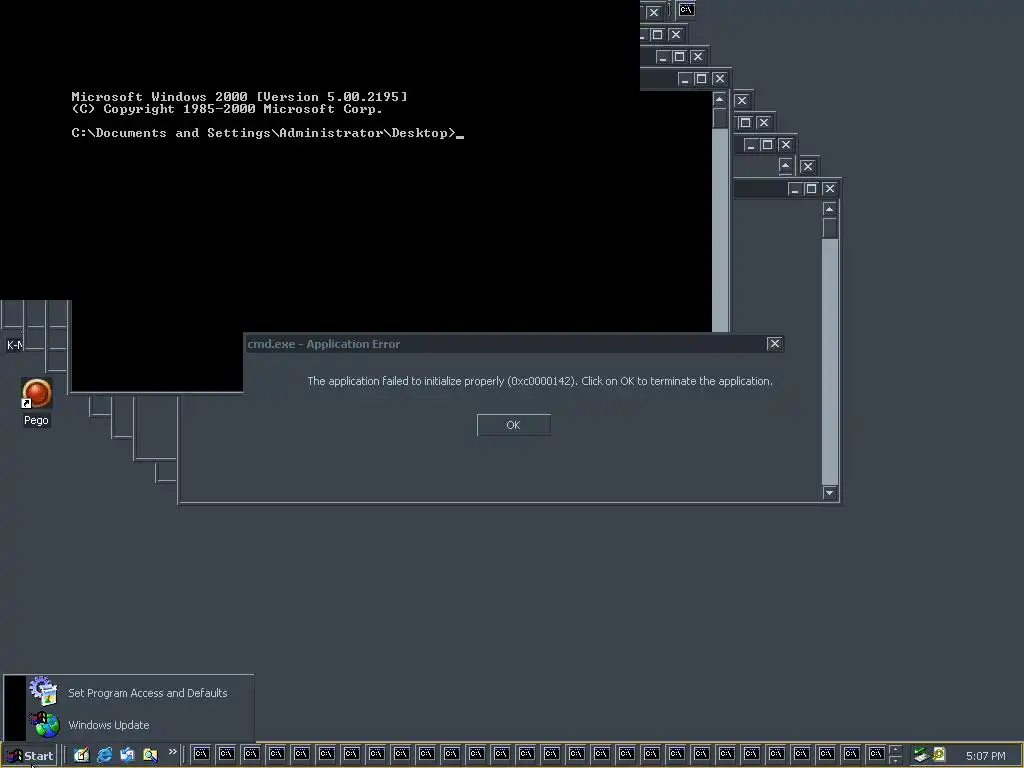Image resolution: width=1024 pixels, height=768 pixels.
Task: Expand the Quick Launch overflow chevron
Action: 172,752
